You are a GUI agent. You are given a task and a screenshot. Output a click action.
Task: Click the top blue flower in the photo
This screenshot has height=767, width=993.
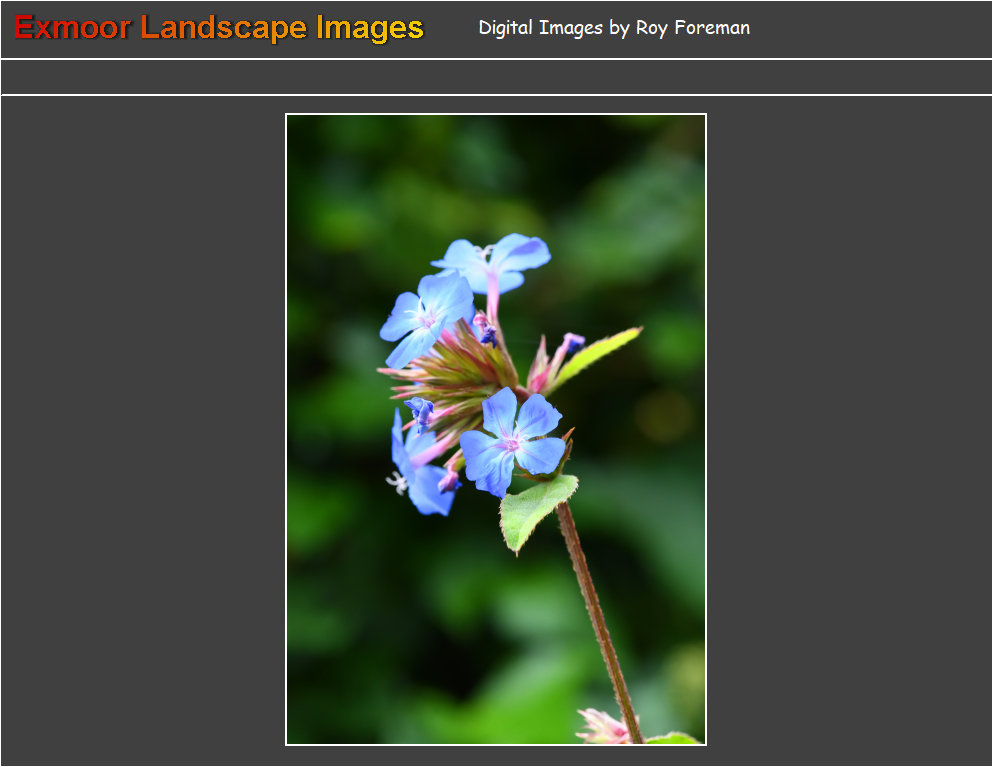coord(495,261)
